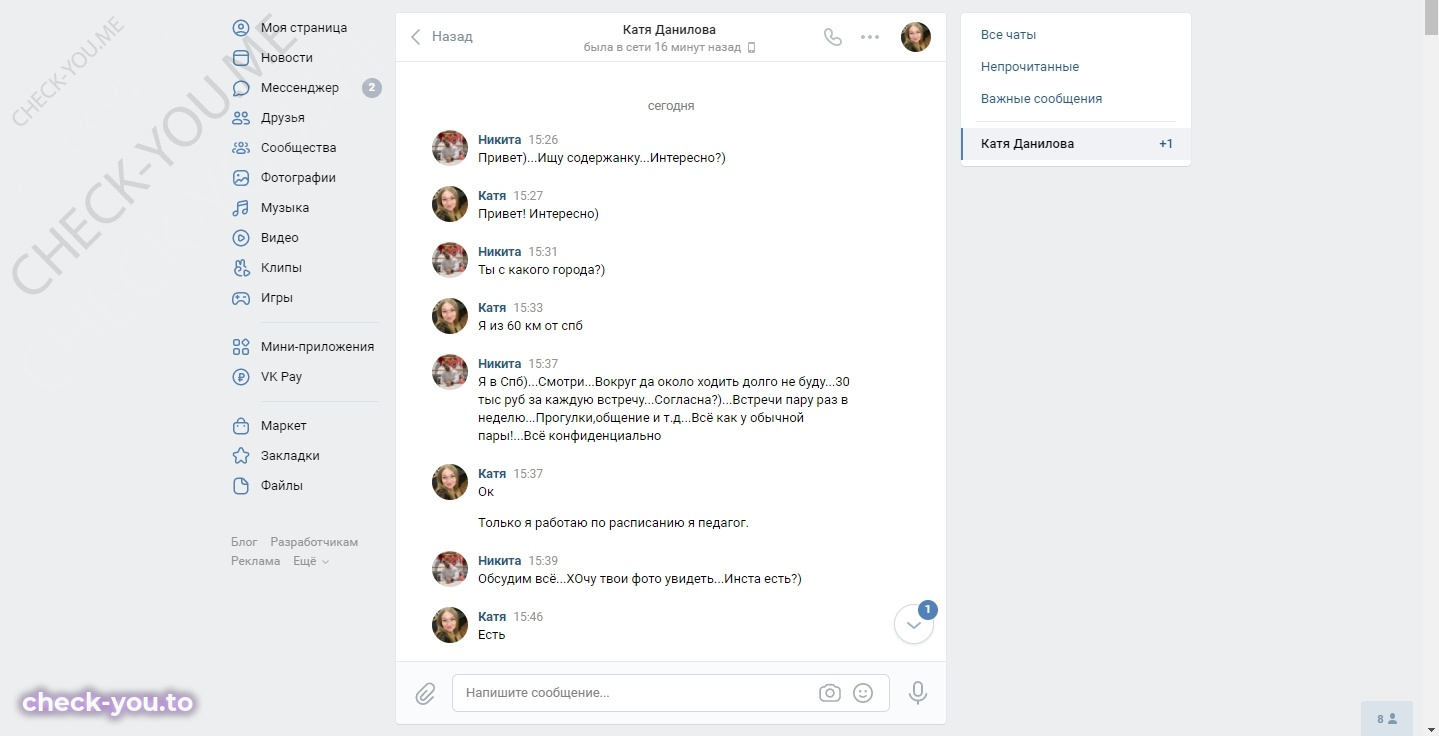Attach a file with the paperclip icon
The width and height of the screenshot is (1439, 736).
(425, 693)
